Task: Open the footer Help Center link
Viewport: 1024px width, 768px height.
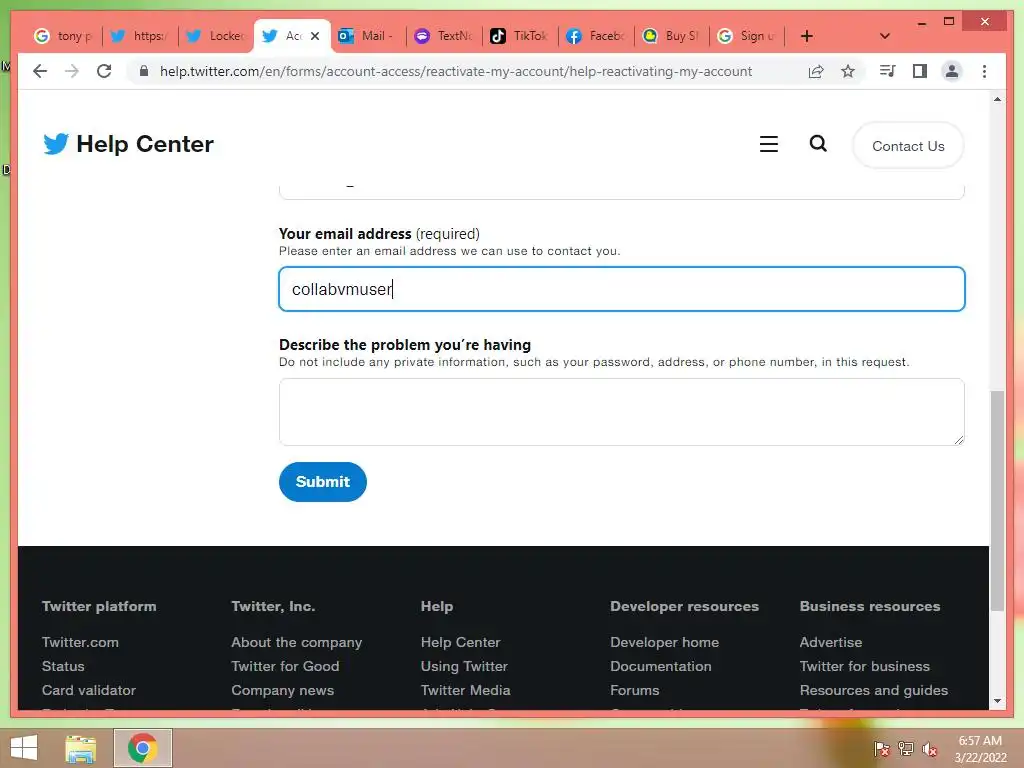Action: point(460,642)
